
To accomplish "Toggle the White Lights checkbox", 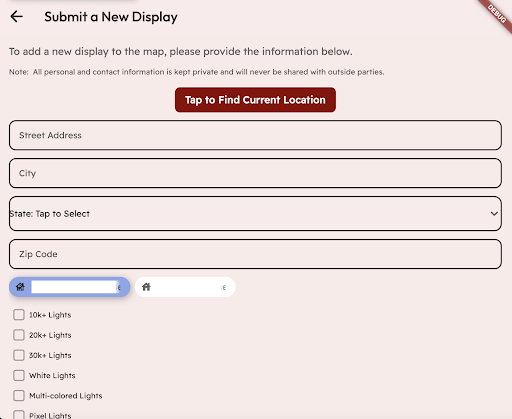I will (x=19, y=375).
